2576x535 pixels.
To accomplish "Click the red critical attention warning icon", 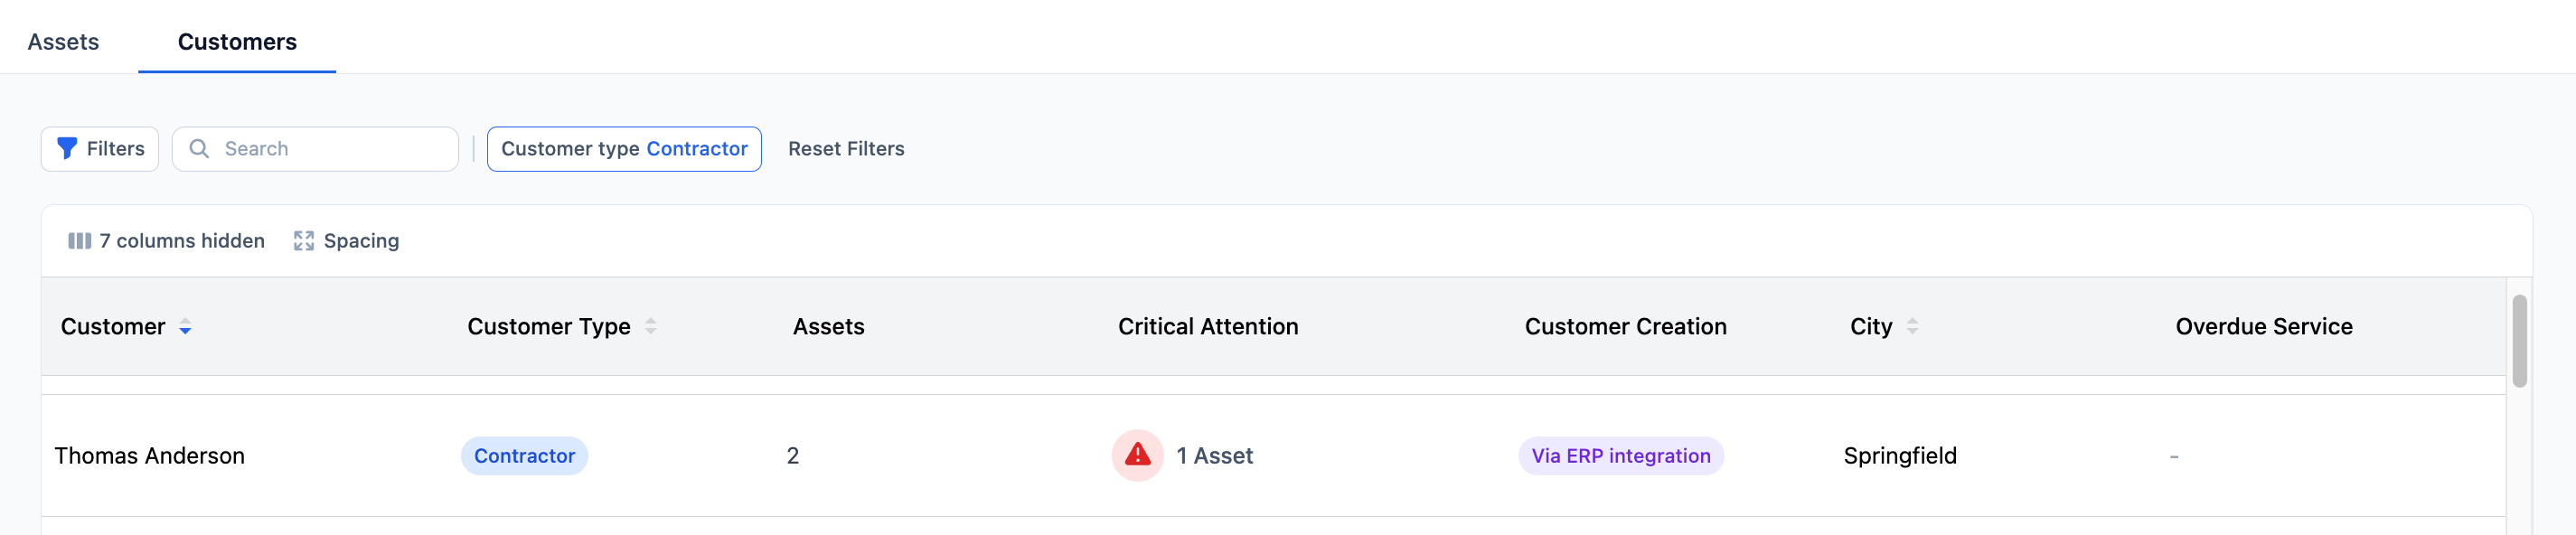I will tap(1137, 456).
